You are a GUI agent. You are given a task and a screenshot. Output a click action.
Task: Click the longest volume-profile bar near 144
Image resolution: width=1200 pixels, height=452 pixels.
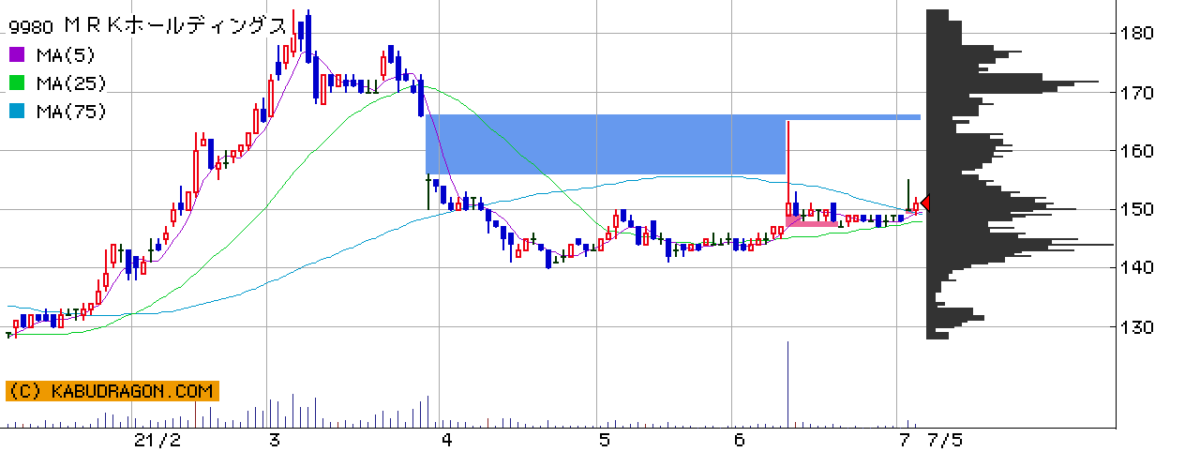coord(1019,244)
